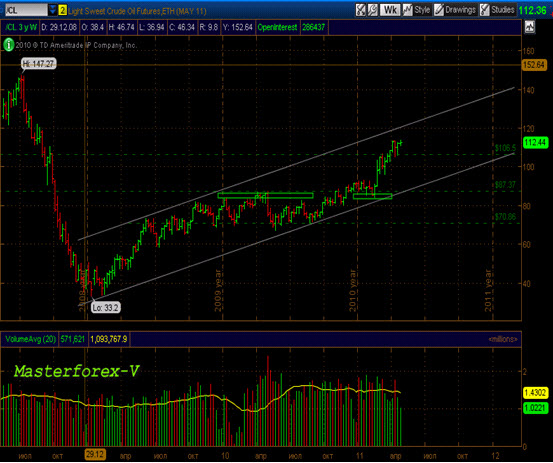Click the O: 38.4 open readout
This screenshot has width=553, height=463.
tap(92, 27)
